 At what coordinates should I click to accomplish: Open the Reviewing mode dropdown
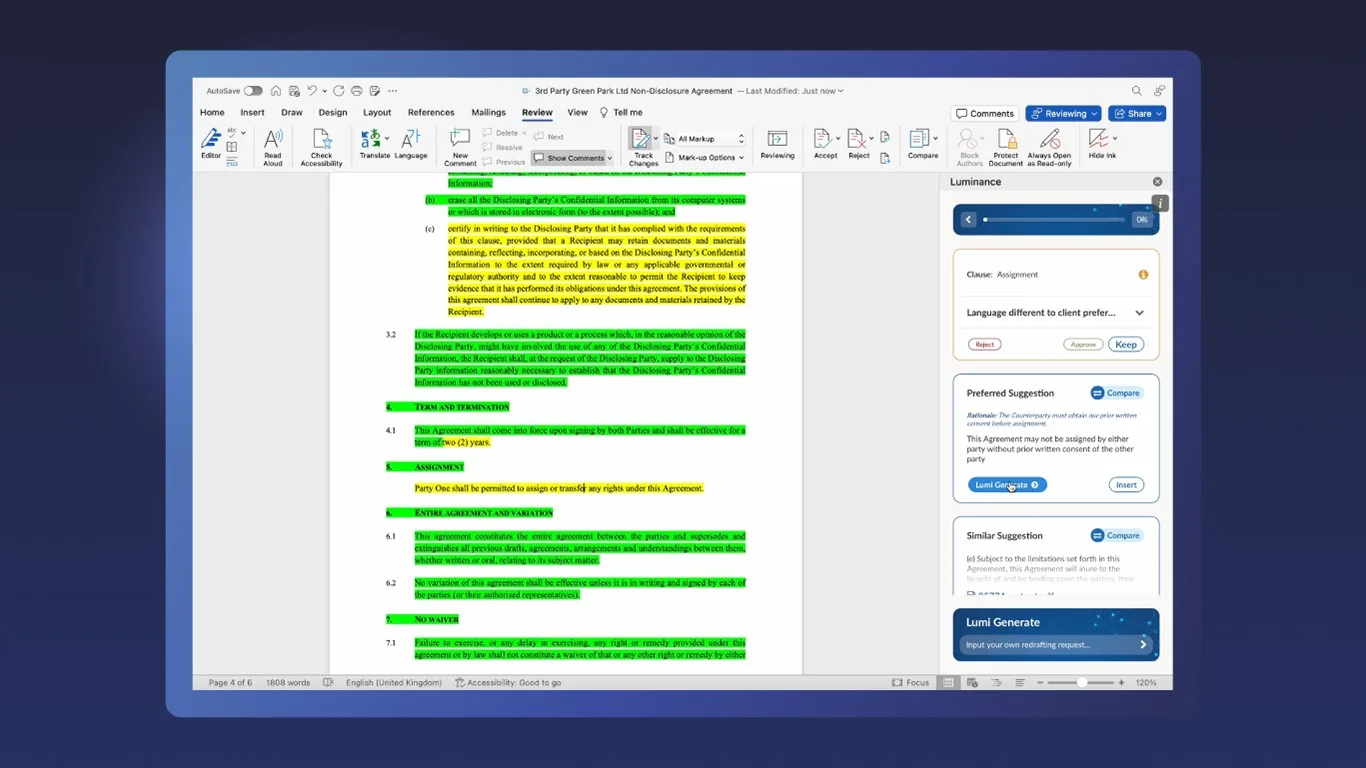(x=1063, y=114)
